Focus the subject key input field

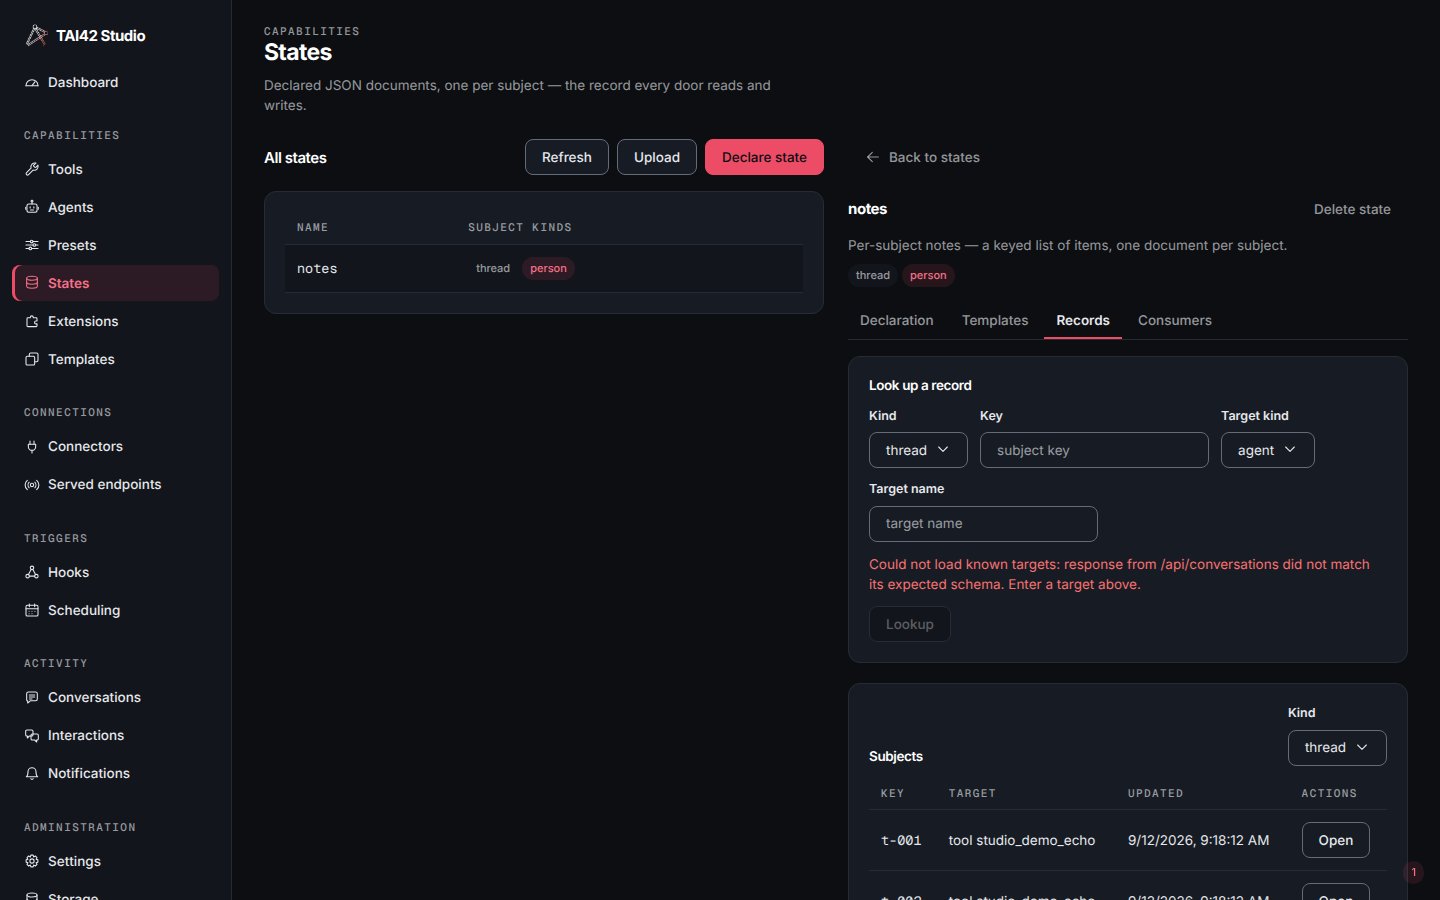pos(1094,450)
